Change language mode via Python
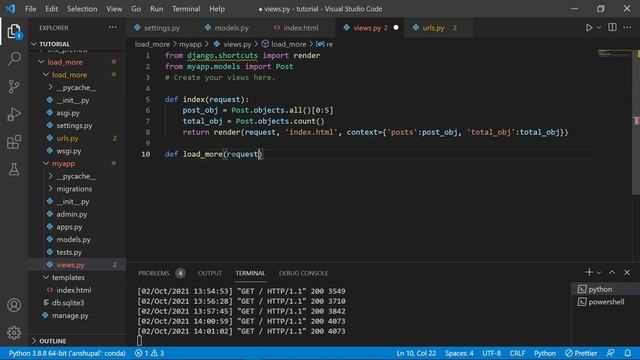 coord(545,353)
